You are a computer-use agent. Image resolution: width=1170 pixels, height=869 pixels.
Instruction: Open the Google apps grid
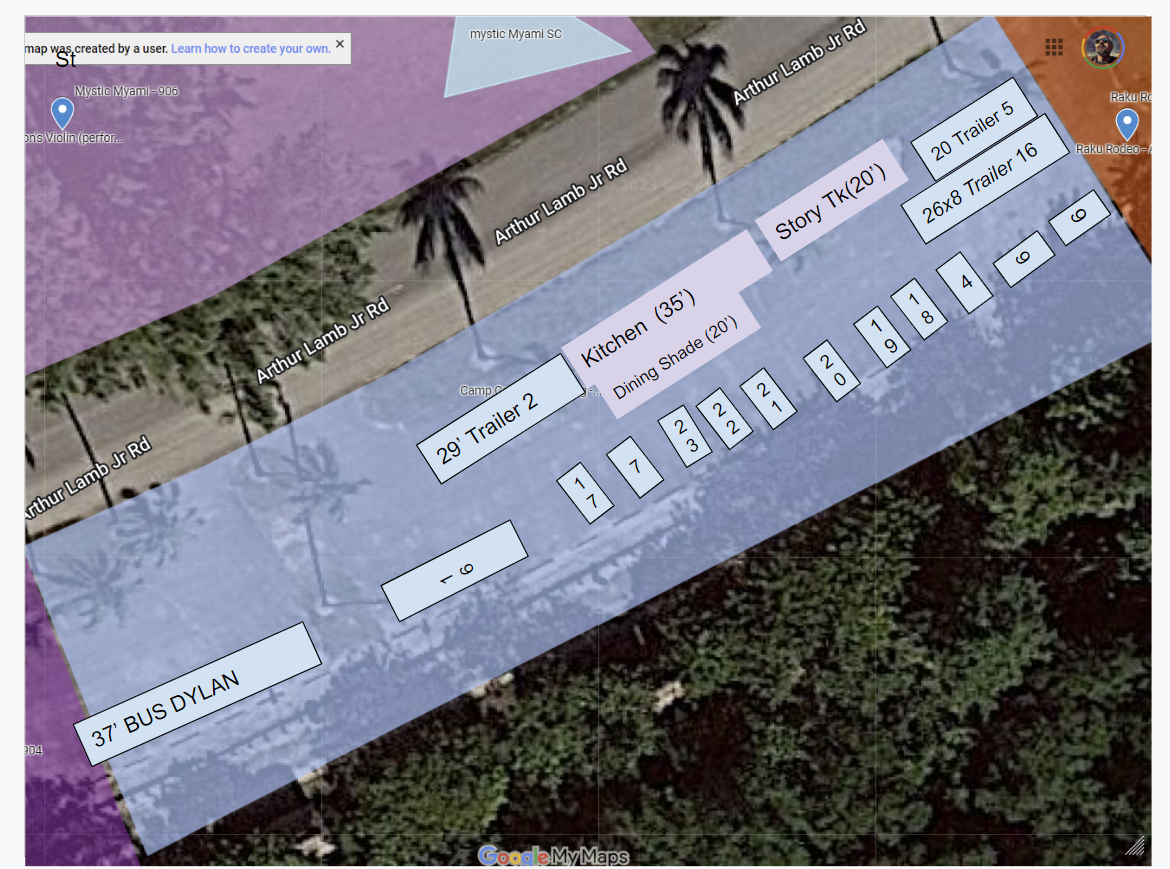coord(1053,47)
